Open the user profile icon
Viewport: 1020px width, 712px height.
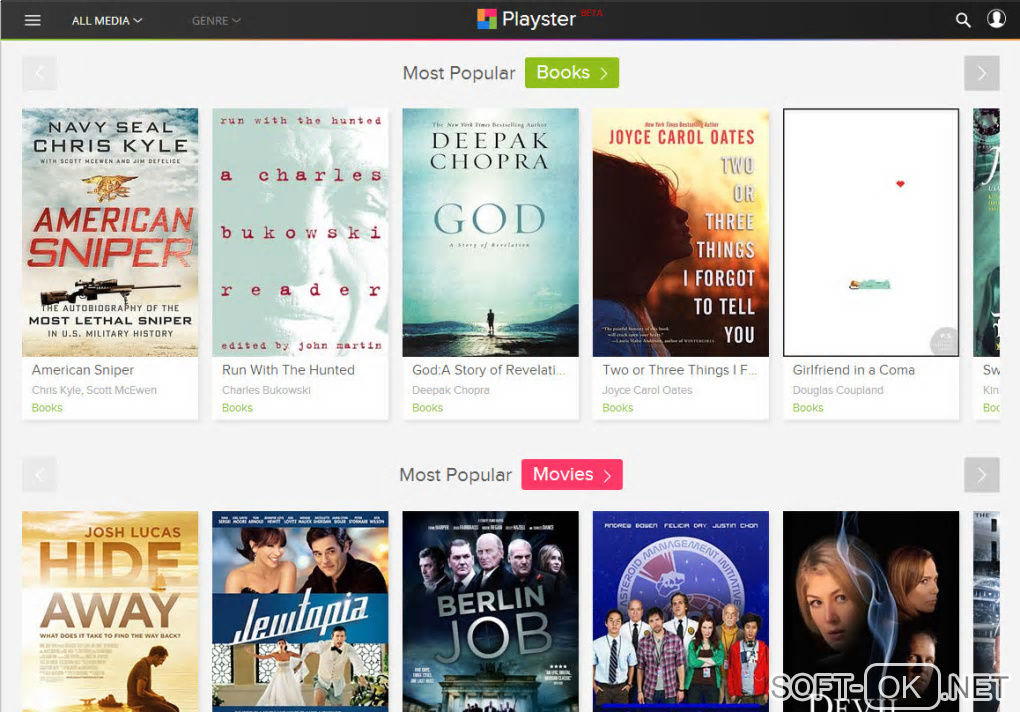996,18
